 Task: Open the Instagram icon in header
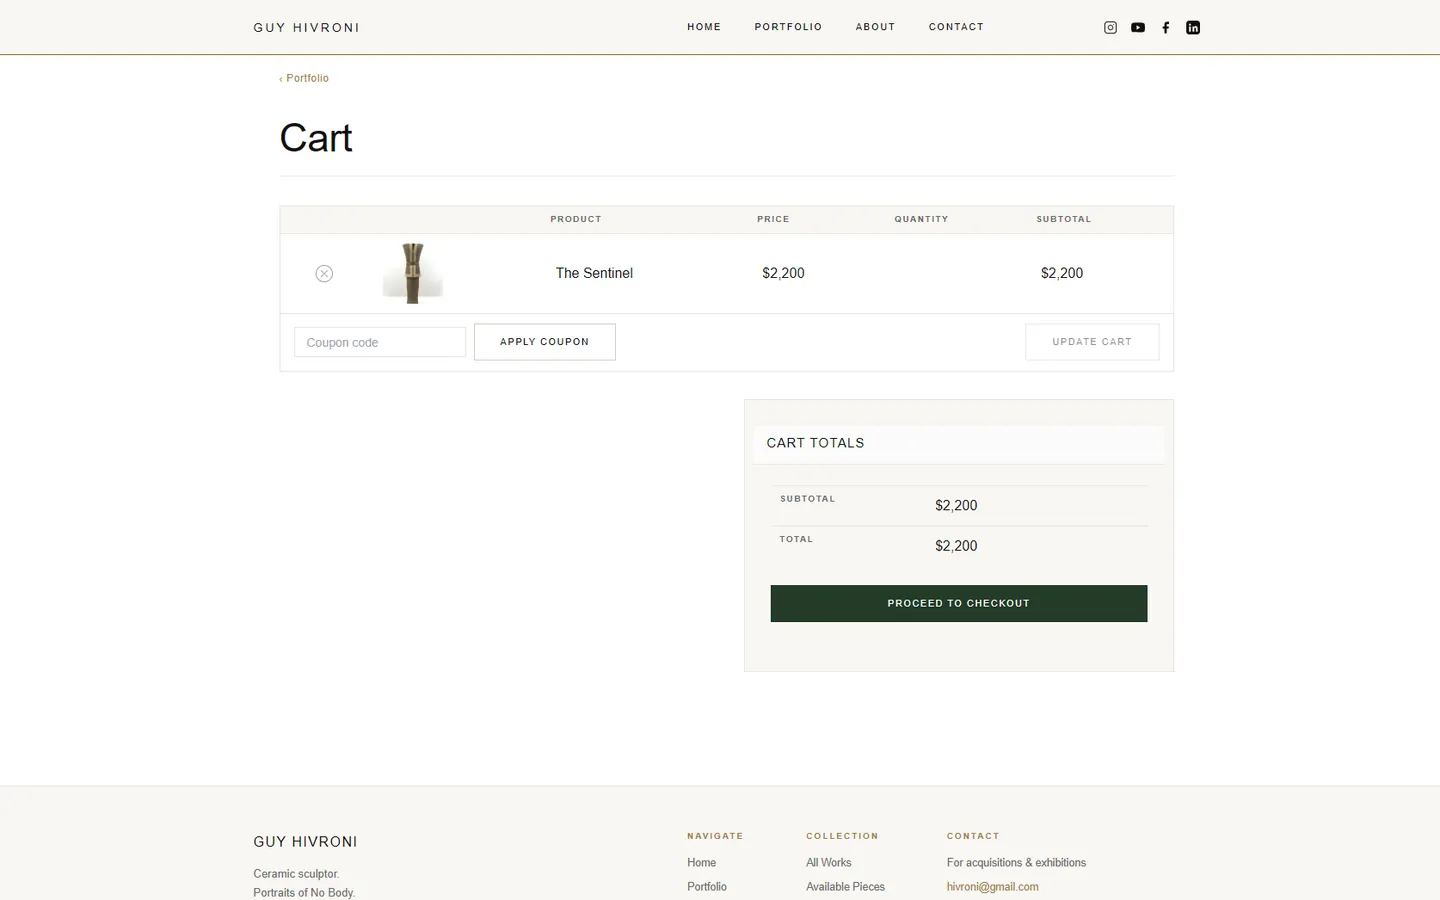[1110, 28]
